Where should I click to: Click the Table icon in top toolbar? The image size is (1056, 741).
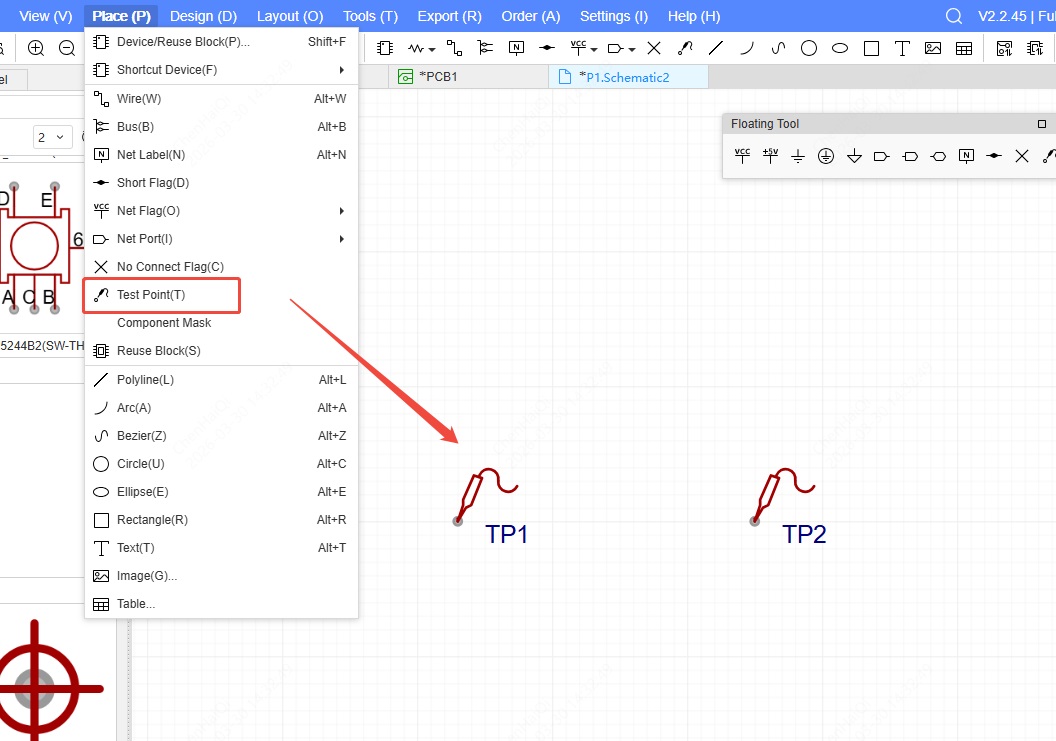964,48
